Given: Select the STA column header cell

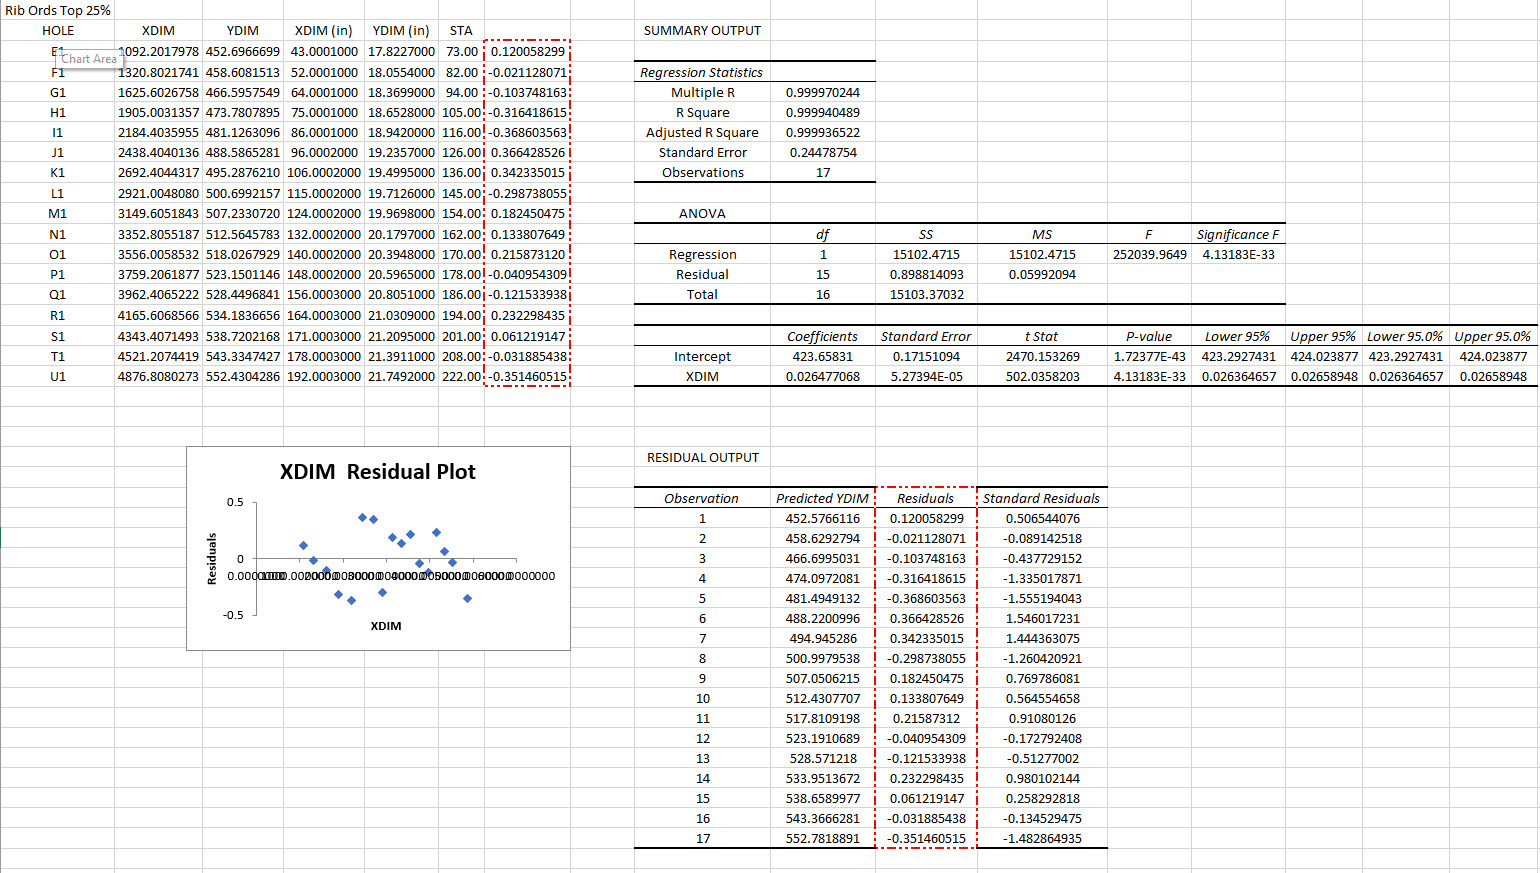Looking at the screenshot, I should [461, 31].
